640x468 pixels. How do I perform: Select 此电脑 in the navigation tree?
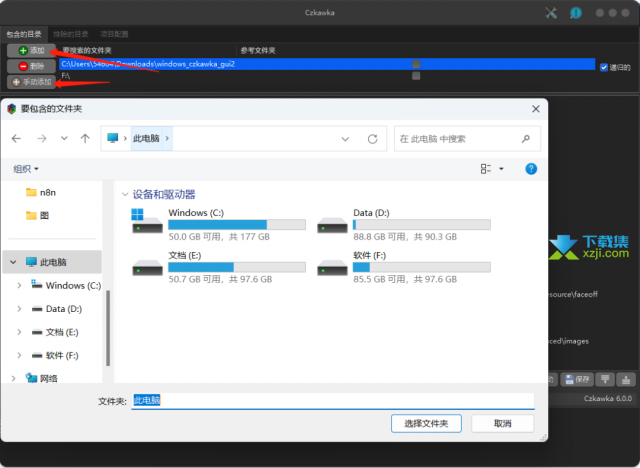(x=52, y=262)
